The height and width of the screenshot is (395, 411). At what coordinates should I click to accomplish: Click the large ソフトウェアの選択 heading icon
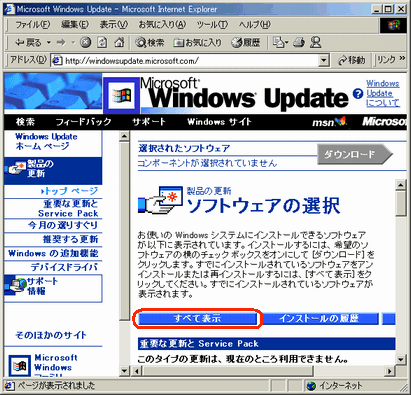pyautogui.click(x=160, y=200)
